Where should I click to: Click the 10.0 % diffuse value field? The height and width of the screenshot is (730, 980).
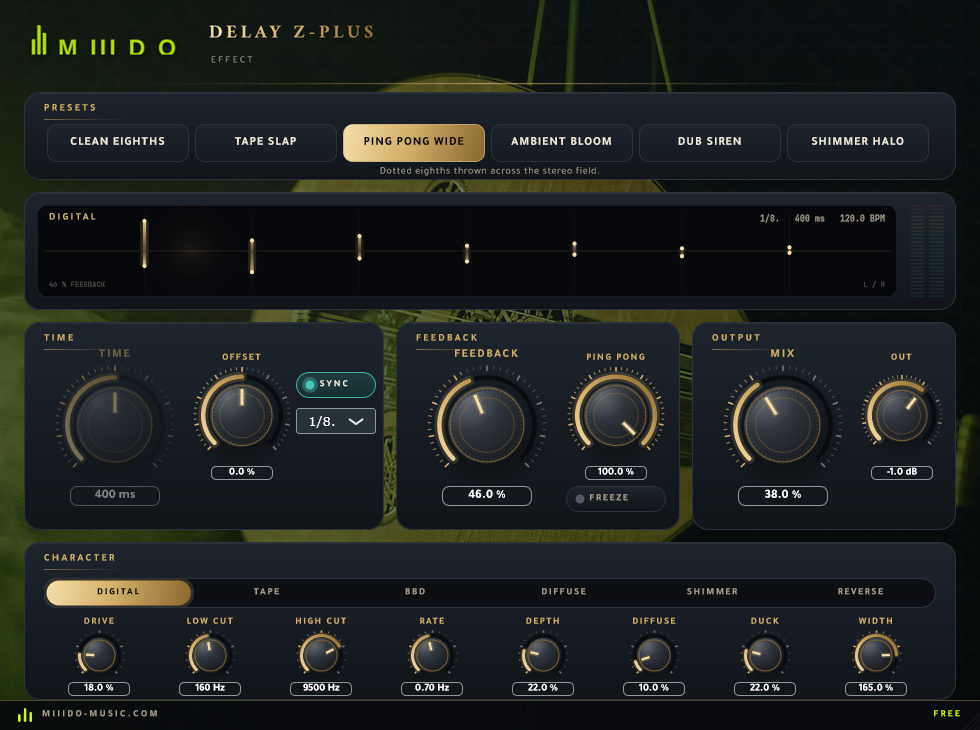654,688
